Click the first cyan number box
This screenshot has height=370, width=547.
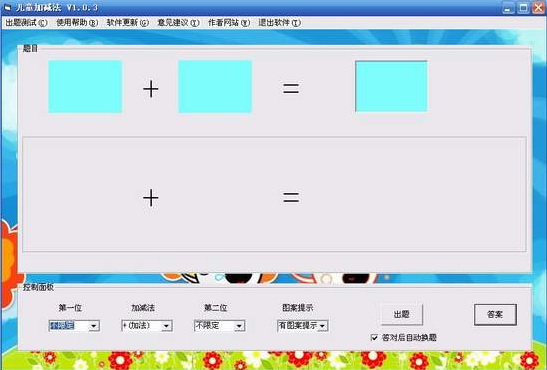(x=85, y=87)
